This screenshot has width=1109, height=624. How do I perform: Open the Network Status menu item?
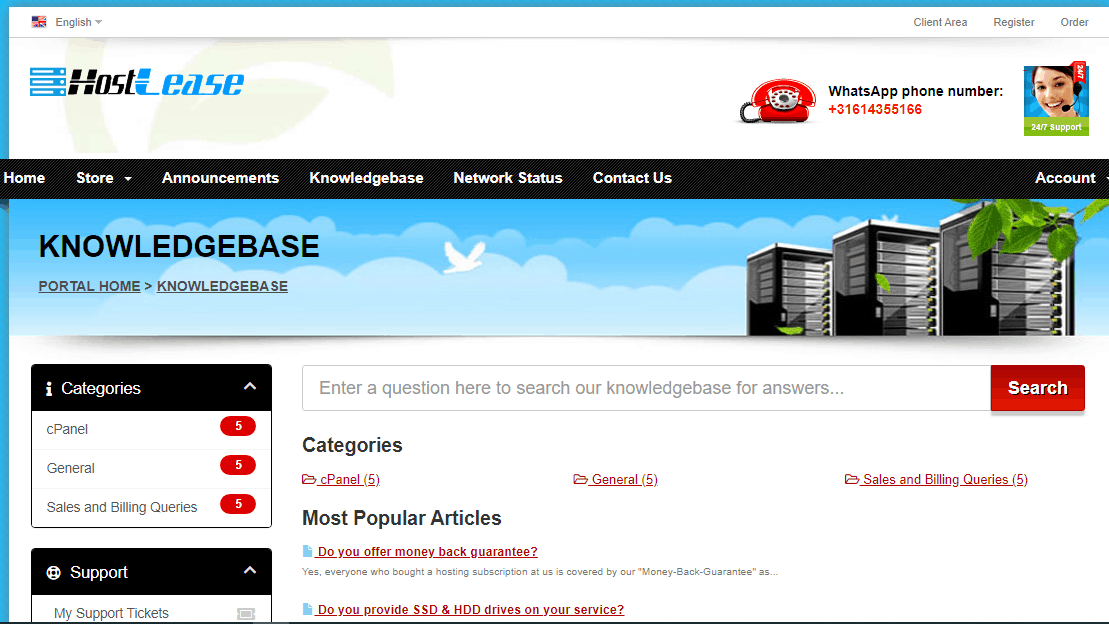(508, 178)
